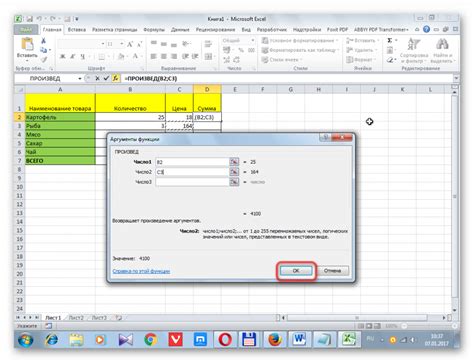Image resolution: width=474 pixels, height=362 pixels.
Task: Click OK in the function arguments dialog
Action: pos(296,271)
